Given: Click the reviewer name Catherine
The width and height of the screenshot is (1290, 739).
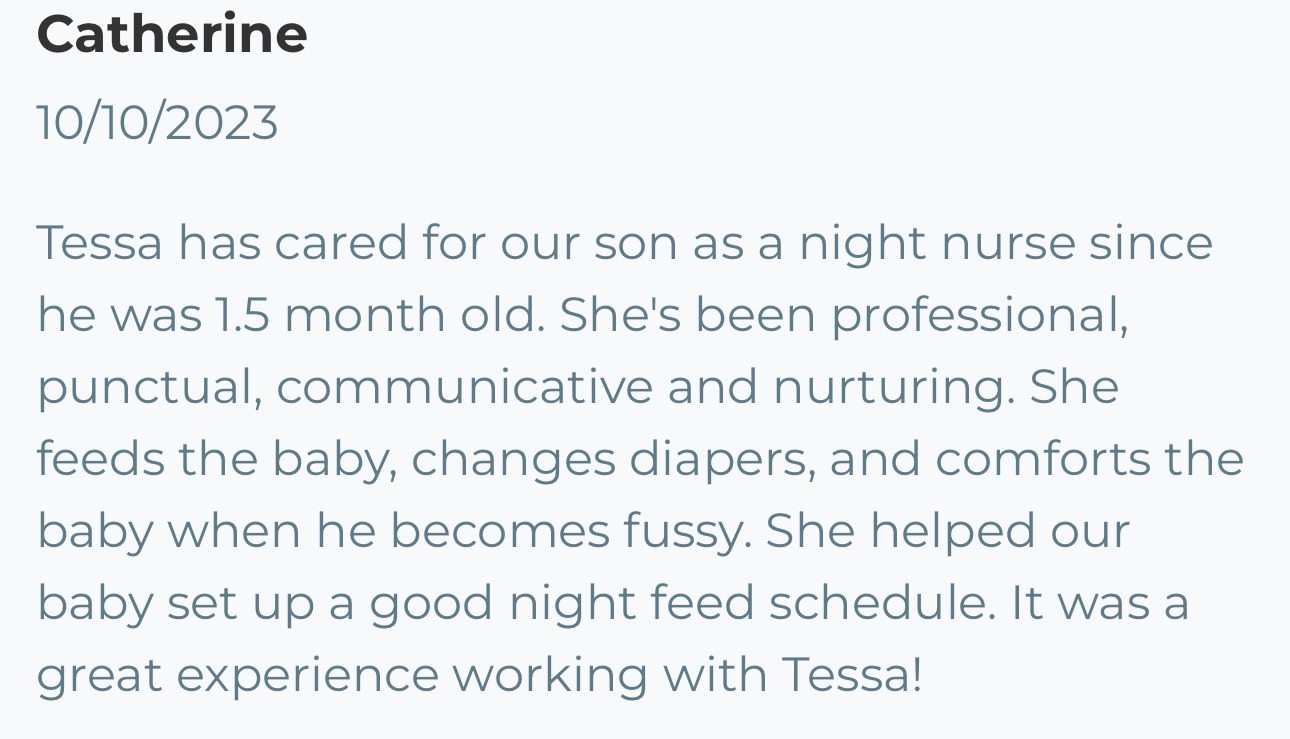Looking at the screenshot, I should pyautogui.click(x=172, y=33).
